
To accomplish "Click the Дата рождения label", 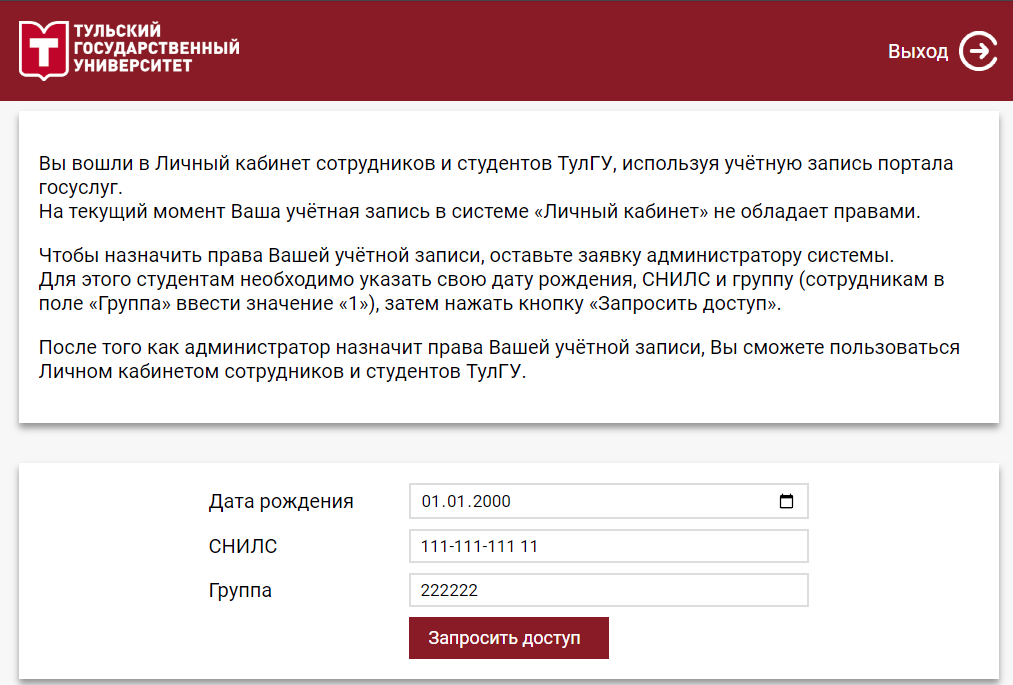I will pyautogui.click(x=281, y=501).
